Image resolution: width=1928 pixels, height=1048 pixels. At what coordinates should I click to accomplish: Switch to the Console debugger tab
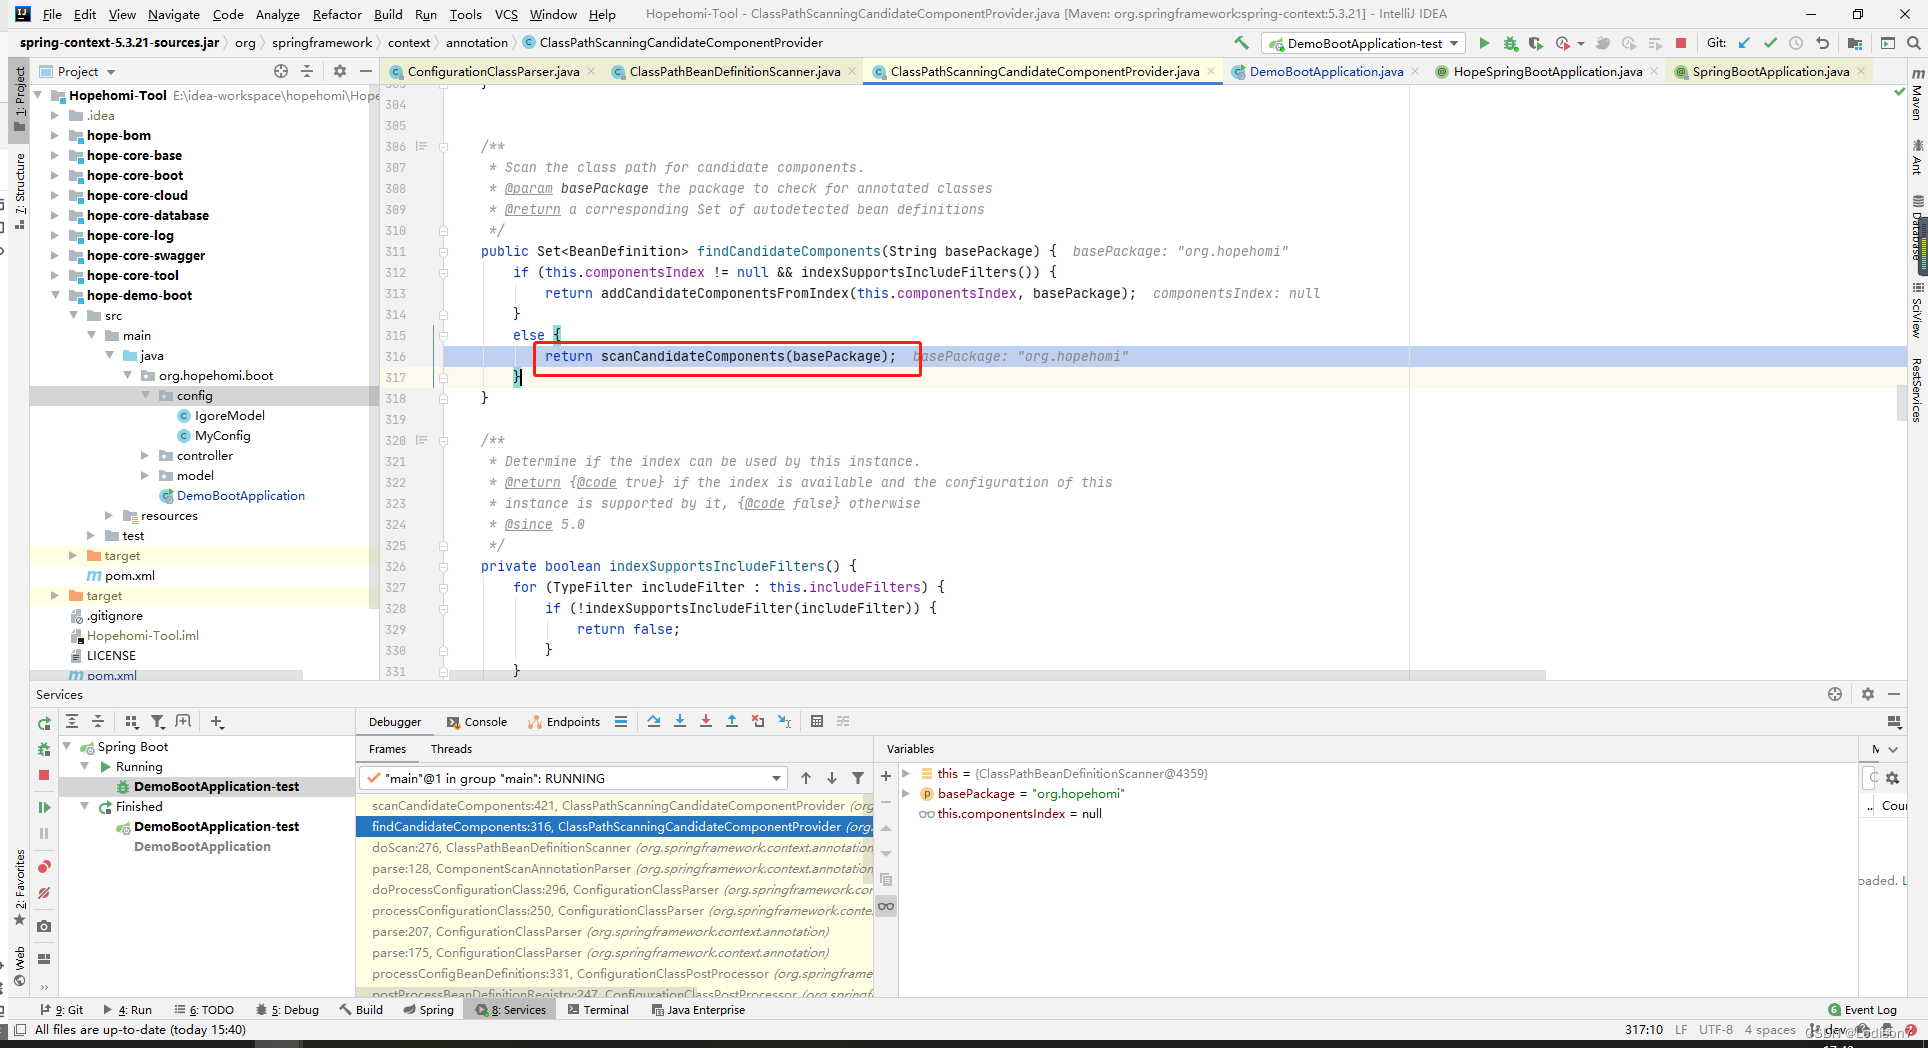coord(477,722)
